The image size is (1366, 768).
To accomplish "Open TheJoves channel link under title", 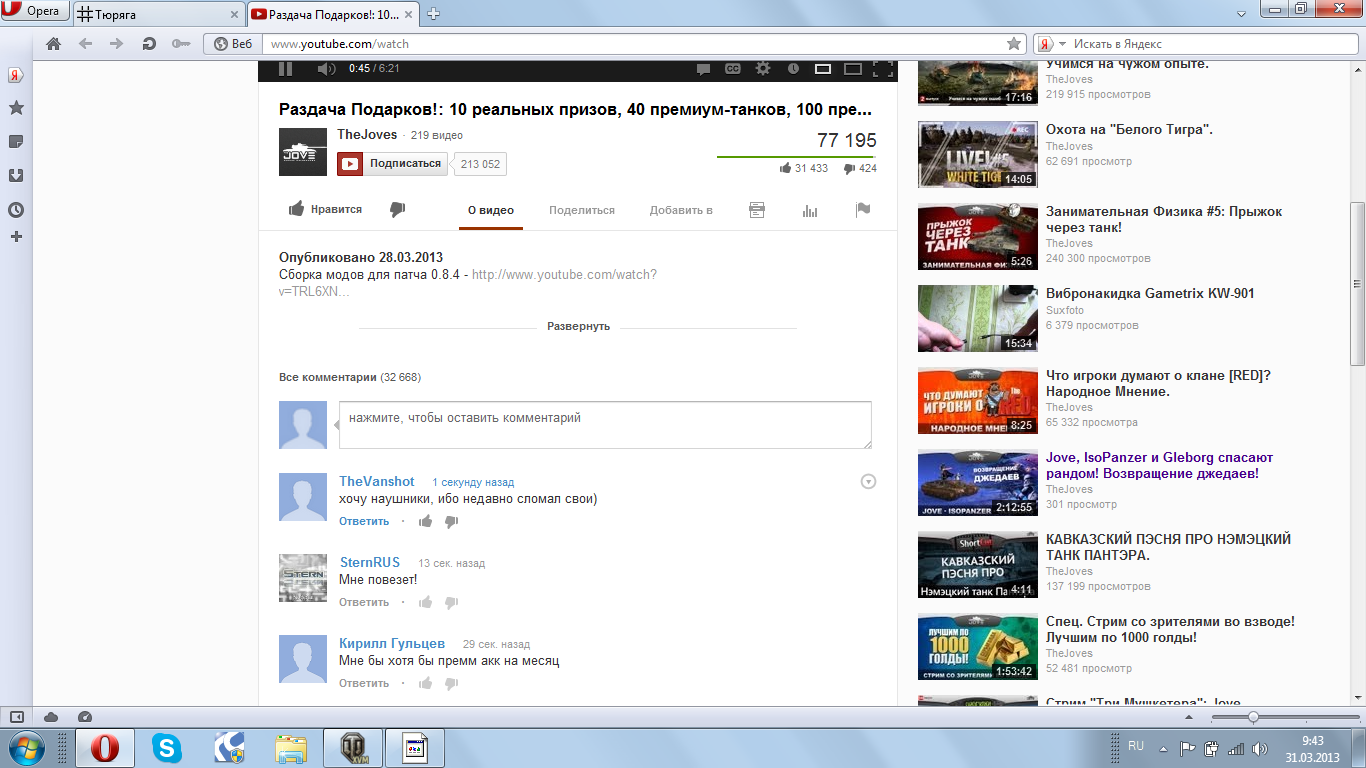I will (367, 134).
